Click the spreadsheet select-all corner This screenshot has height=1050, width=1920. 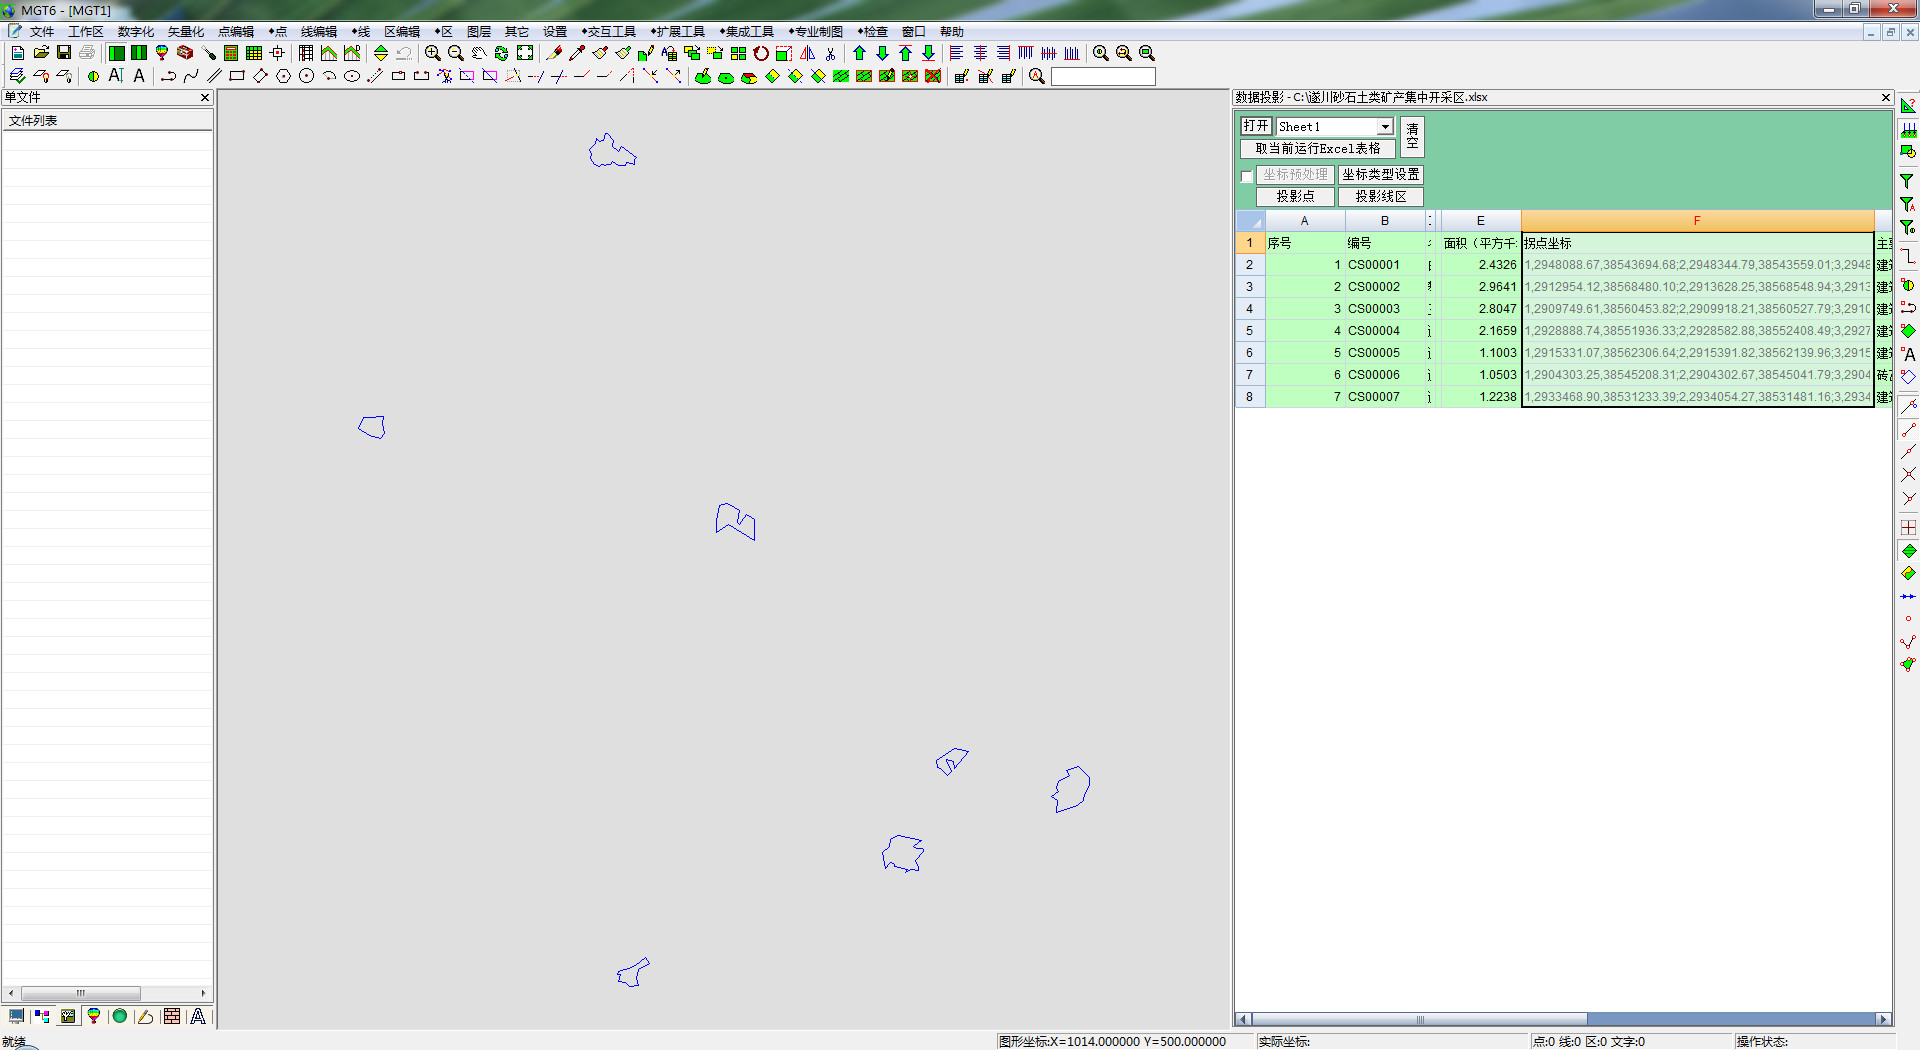1250,221
